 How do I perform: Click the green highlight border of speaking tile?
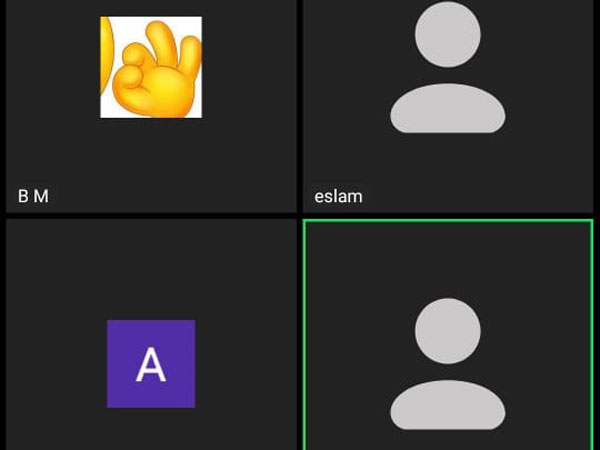(x=448, y=220)
